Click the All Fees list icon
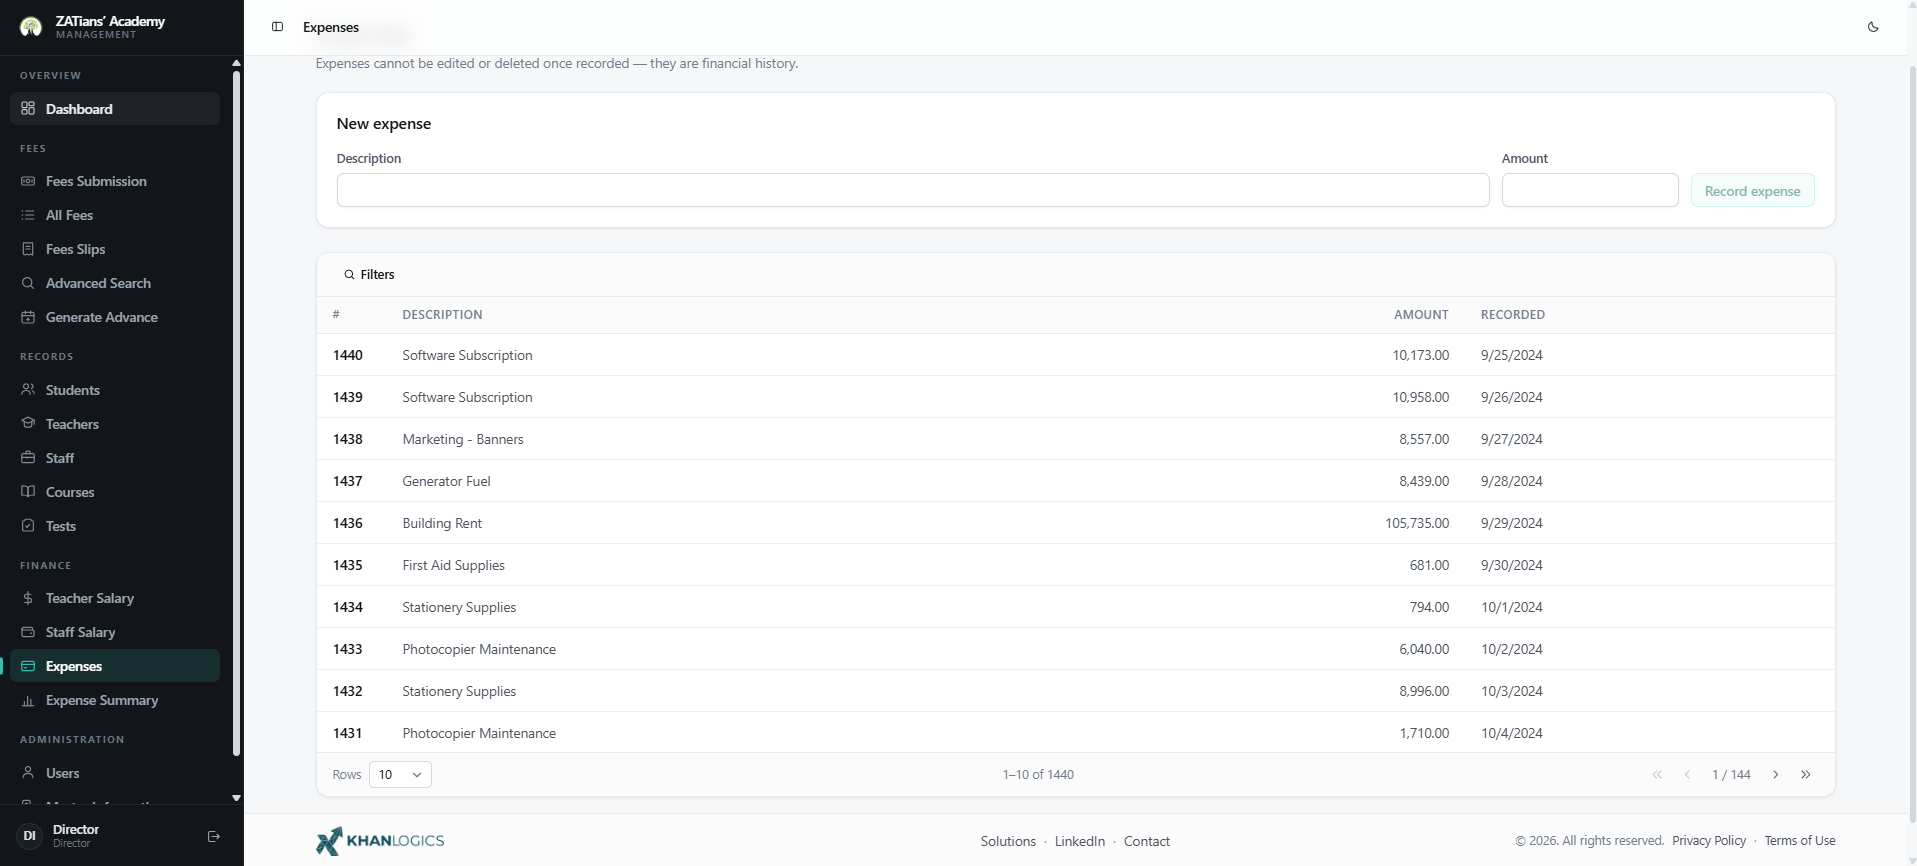Image resolution: width=1917 pixels, height=866 pixels. [28, 215]
